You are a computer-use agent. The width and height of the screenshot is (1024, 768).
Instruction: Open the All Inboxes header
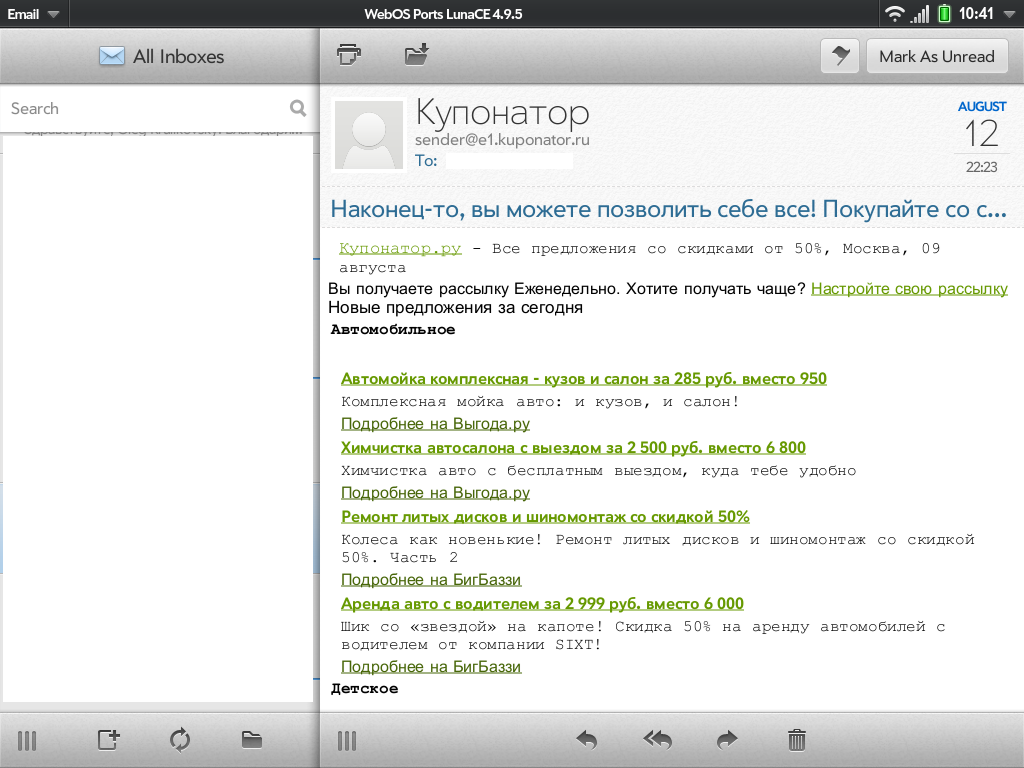160,57
